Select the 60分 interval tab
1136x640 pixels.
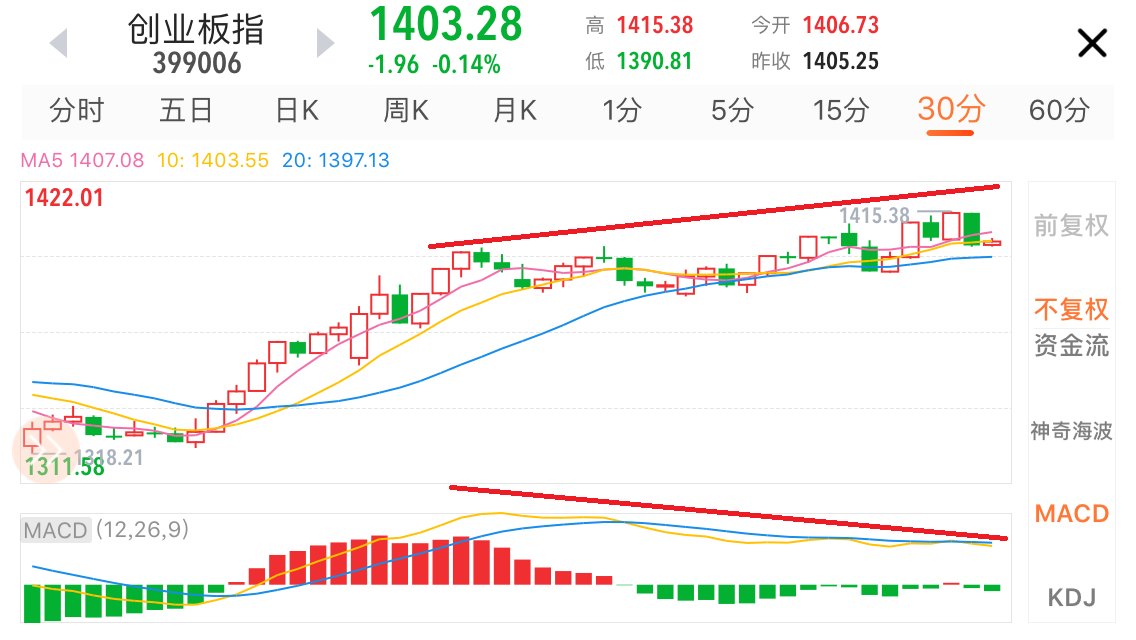[x=1059, y=111]
